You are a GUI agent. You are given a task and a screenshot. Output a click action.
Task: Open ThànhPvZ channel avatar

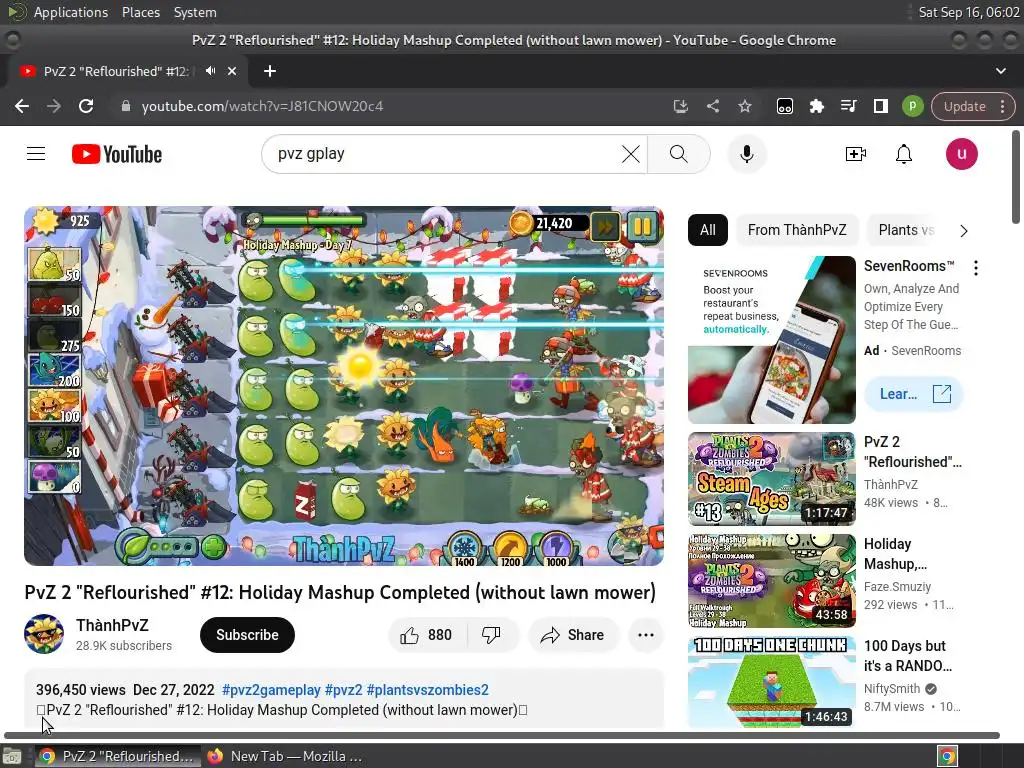(x=44, y=633)
